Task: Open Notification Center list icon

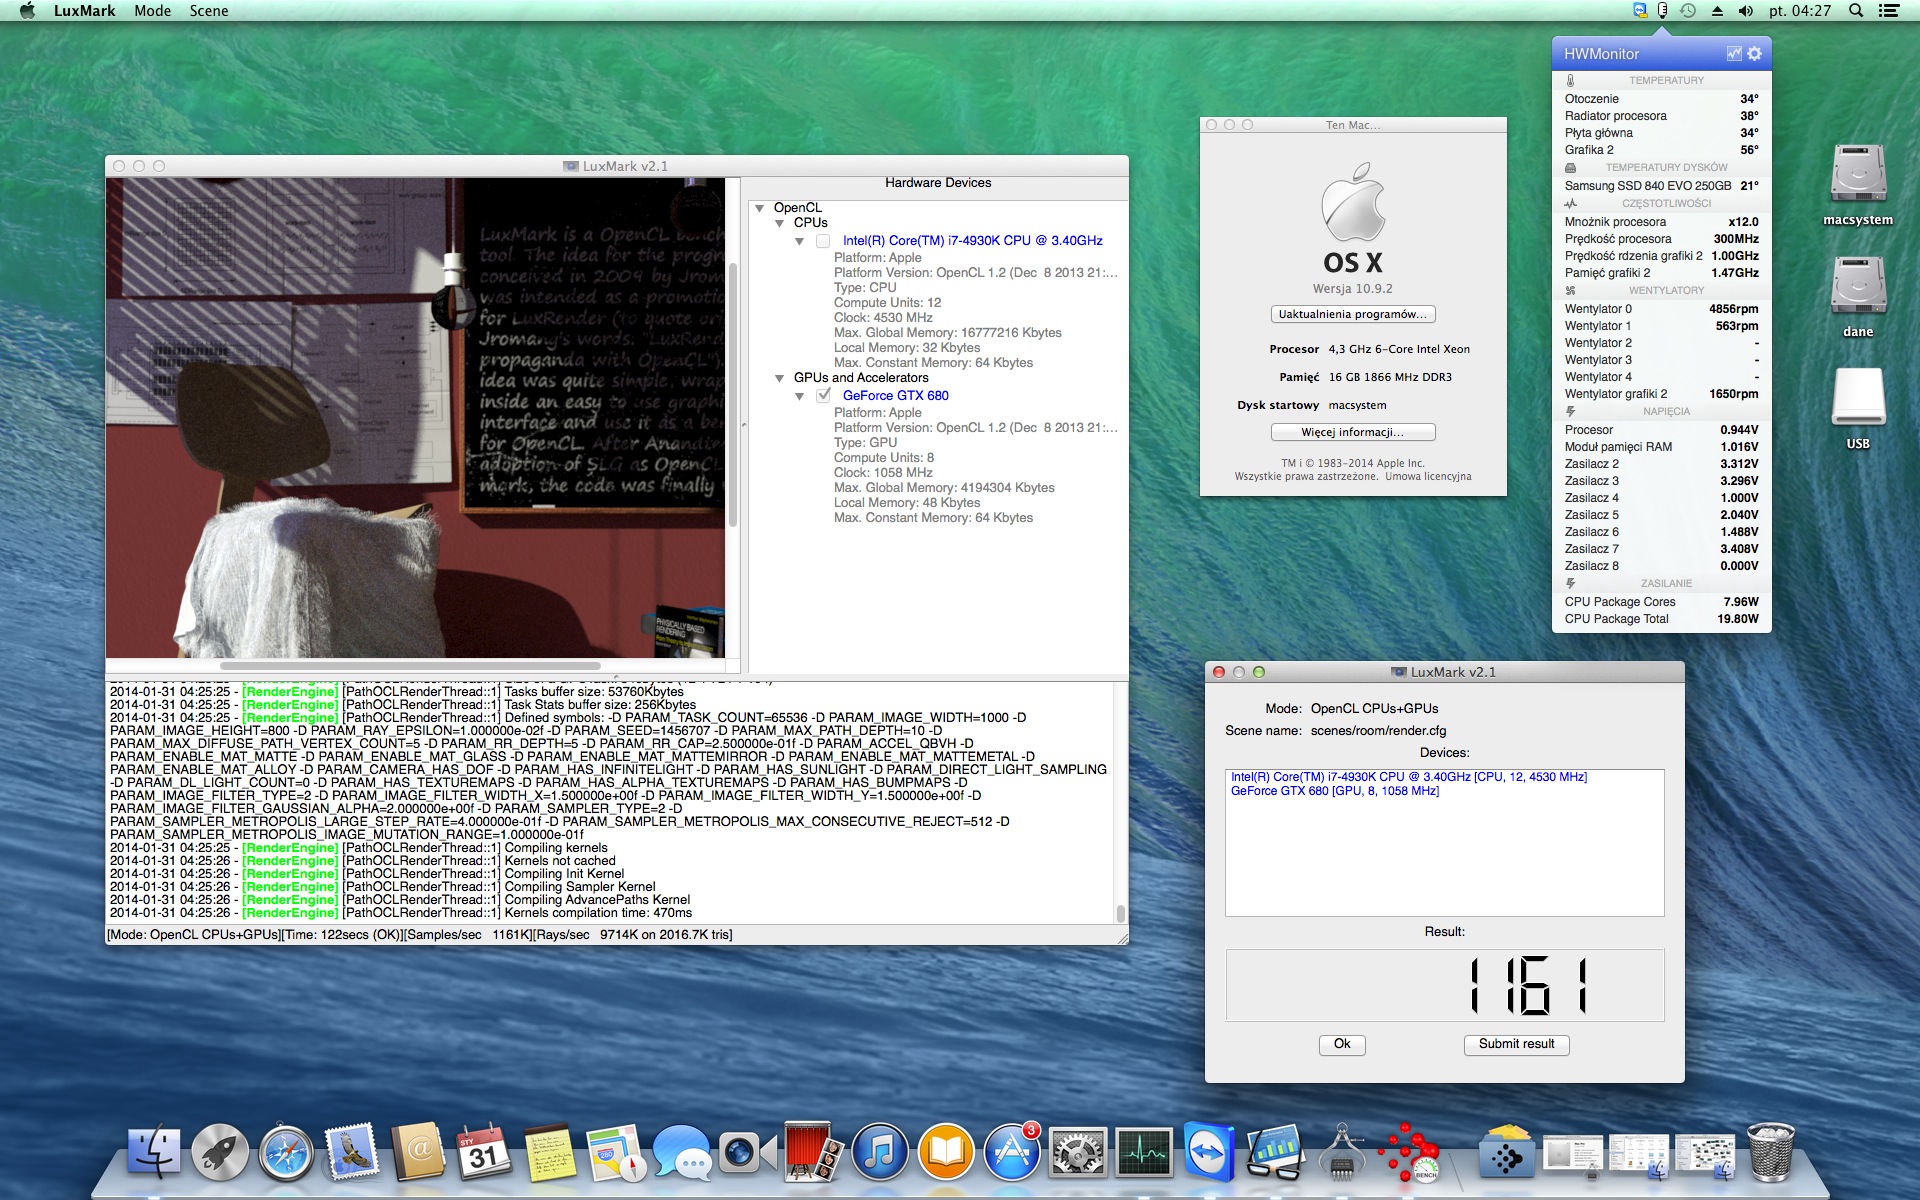Action: tap(1889, 11)
